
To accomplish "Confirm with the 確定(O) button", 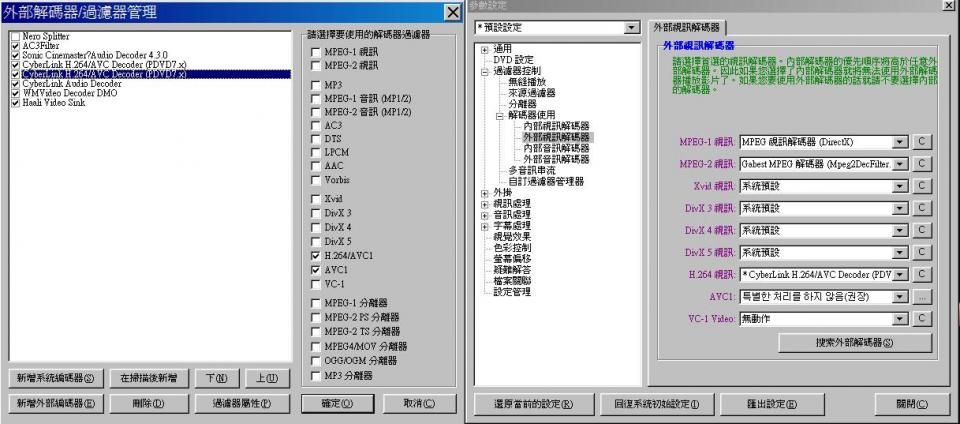I will point(338,403).
